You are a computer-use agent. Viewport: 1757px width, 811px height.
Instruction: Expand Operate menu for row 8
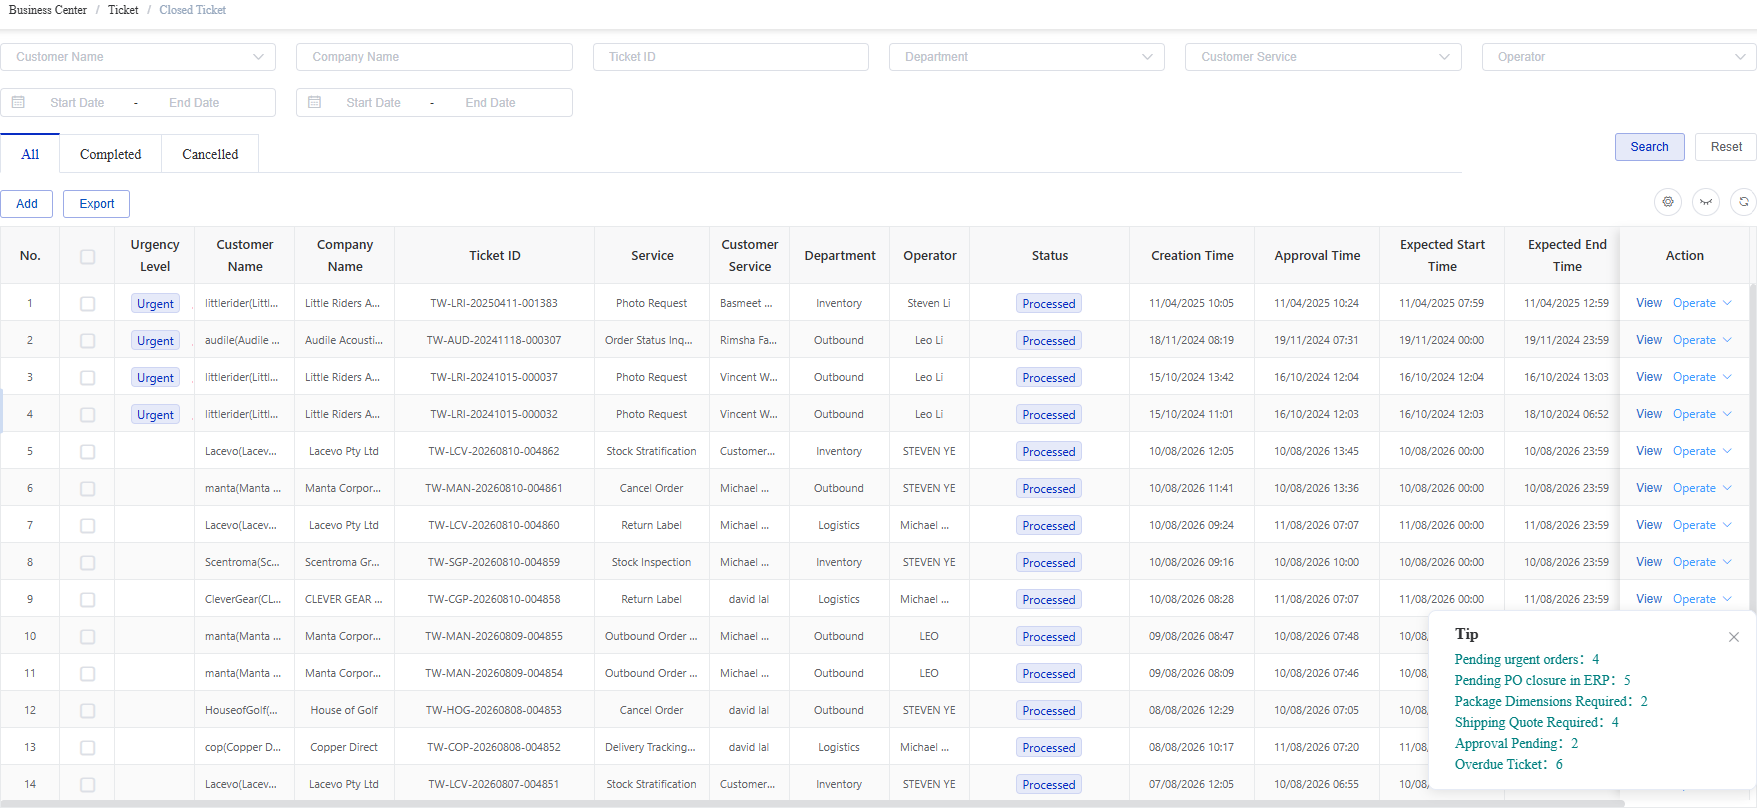(1702, 562)
